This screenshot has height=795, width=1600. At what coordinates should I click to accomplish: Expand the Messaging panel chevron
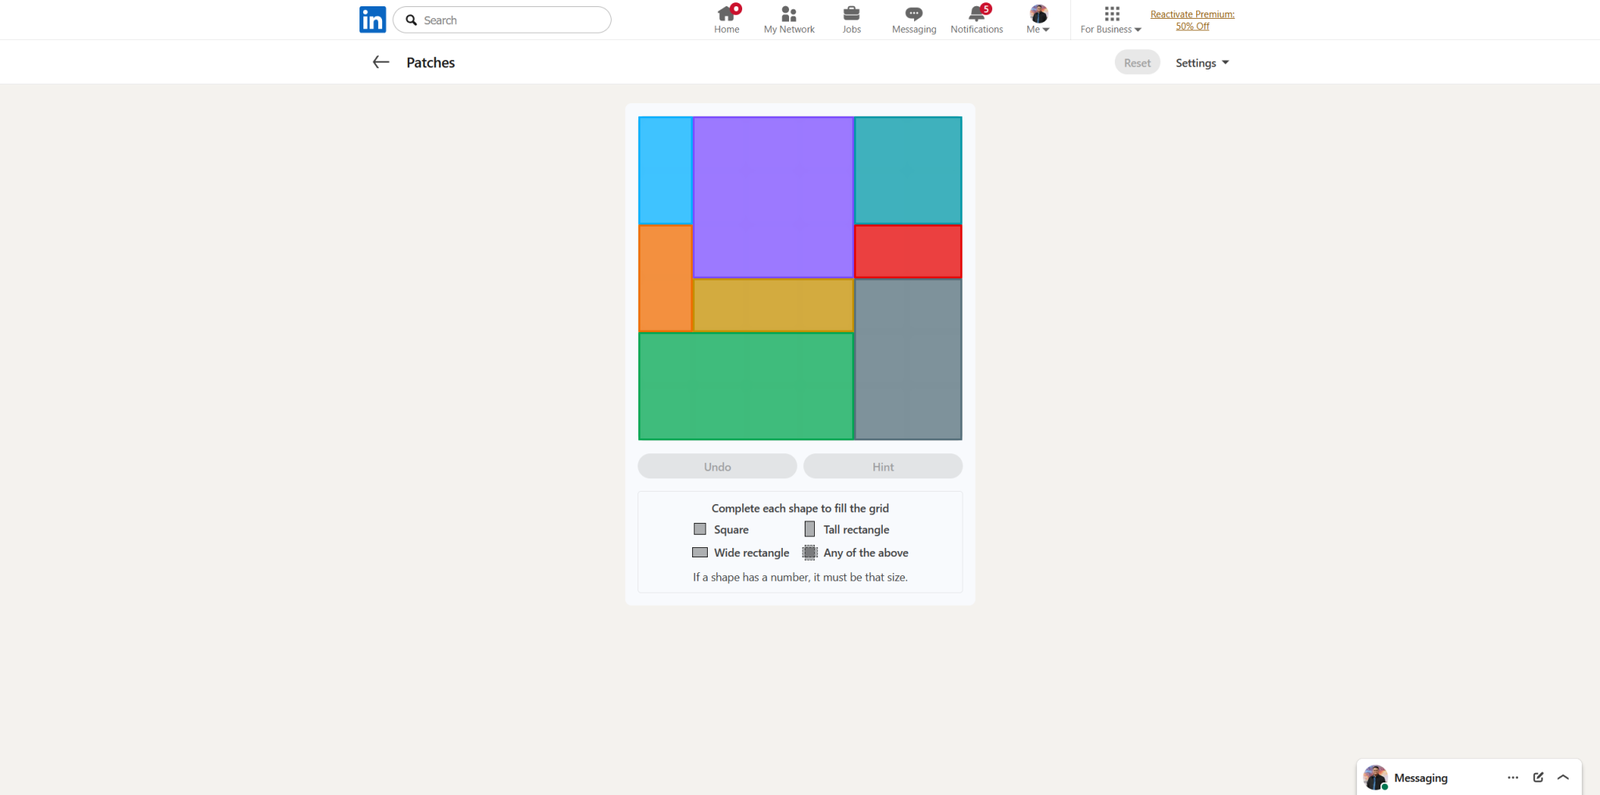[1563, 777]
